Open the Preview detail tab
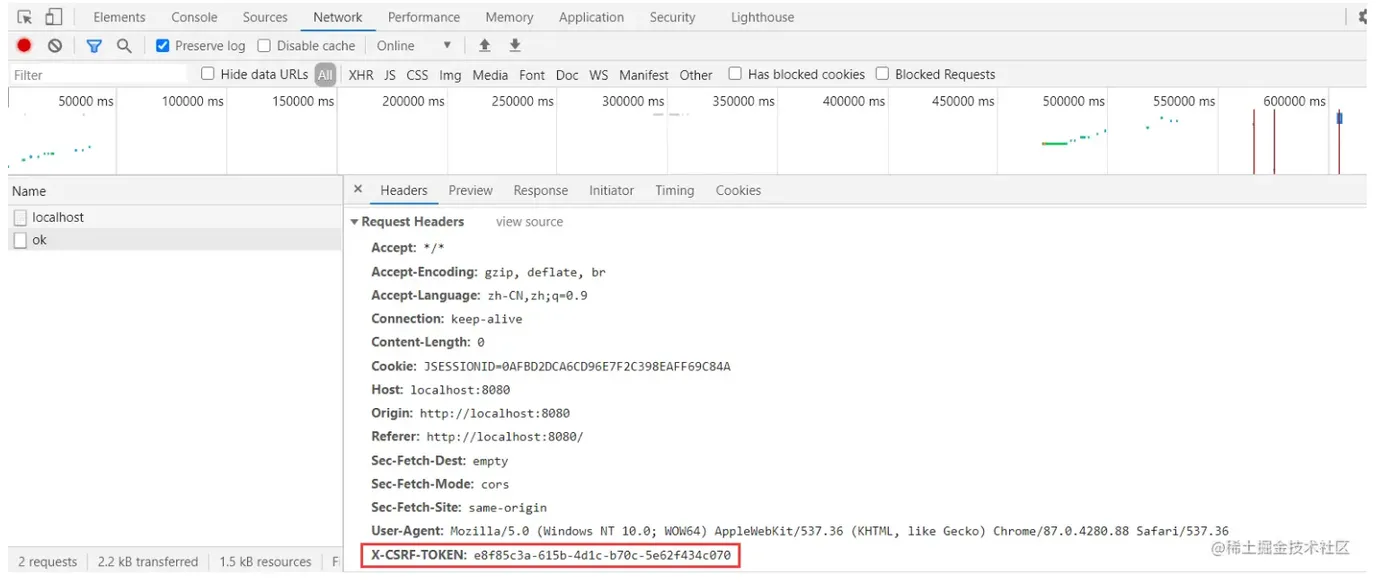Viewport: 1400px width, 584px height. (x=470, y=191)
